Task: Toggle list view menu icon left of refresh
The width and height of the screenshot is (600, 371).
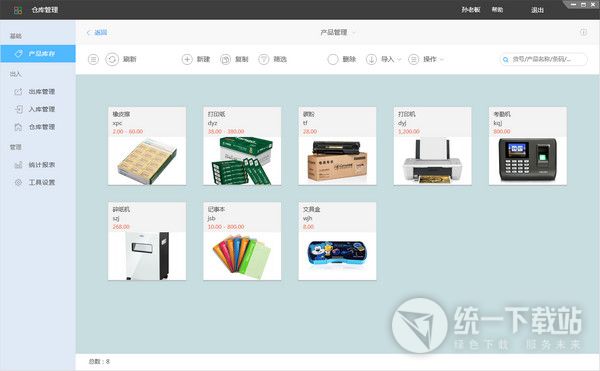Action: pos(93,59)
